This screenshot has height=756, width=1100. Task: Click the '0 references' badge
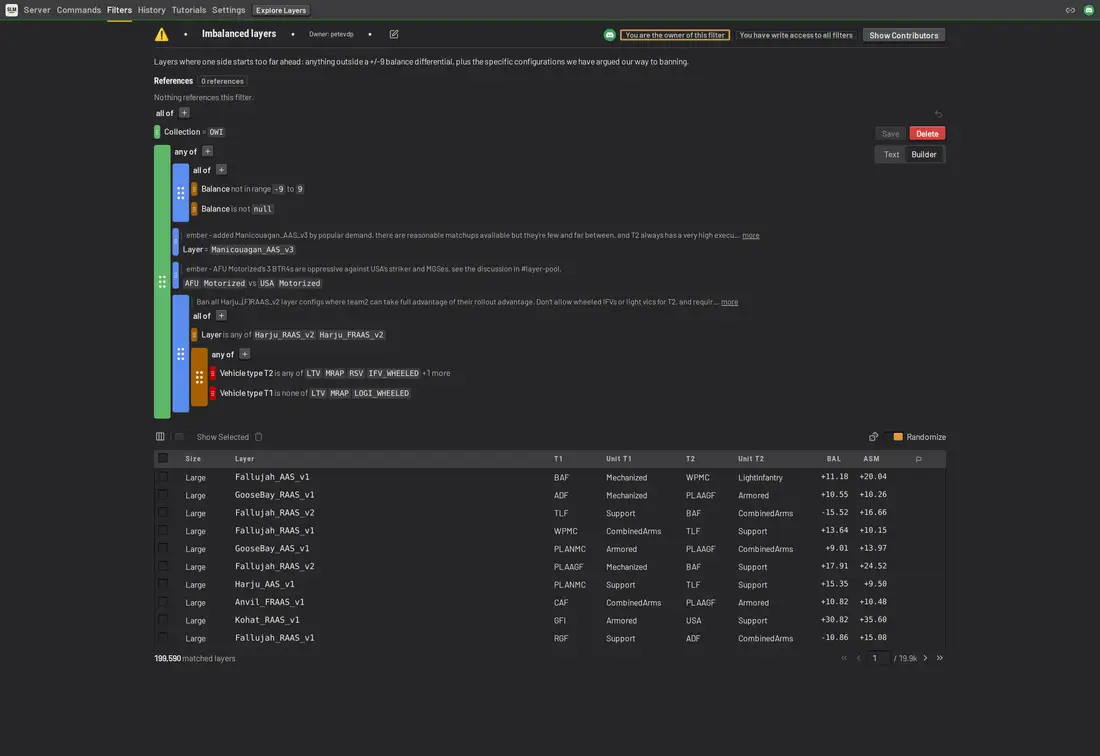click(x=222, y=81)
